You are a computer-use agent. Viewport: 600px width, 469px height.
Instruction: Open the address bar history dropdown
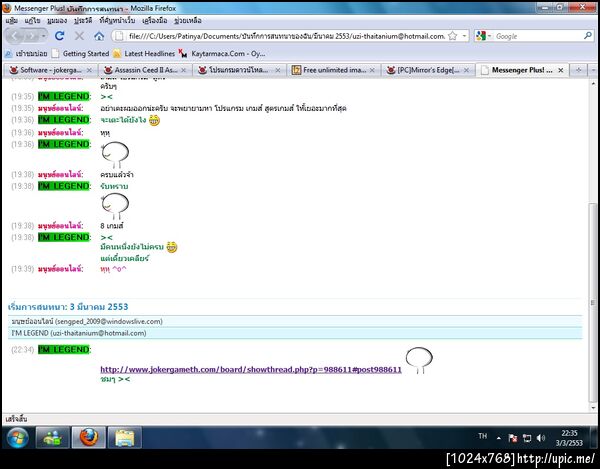(x=464, y=36)
